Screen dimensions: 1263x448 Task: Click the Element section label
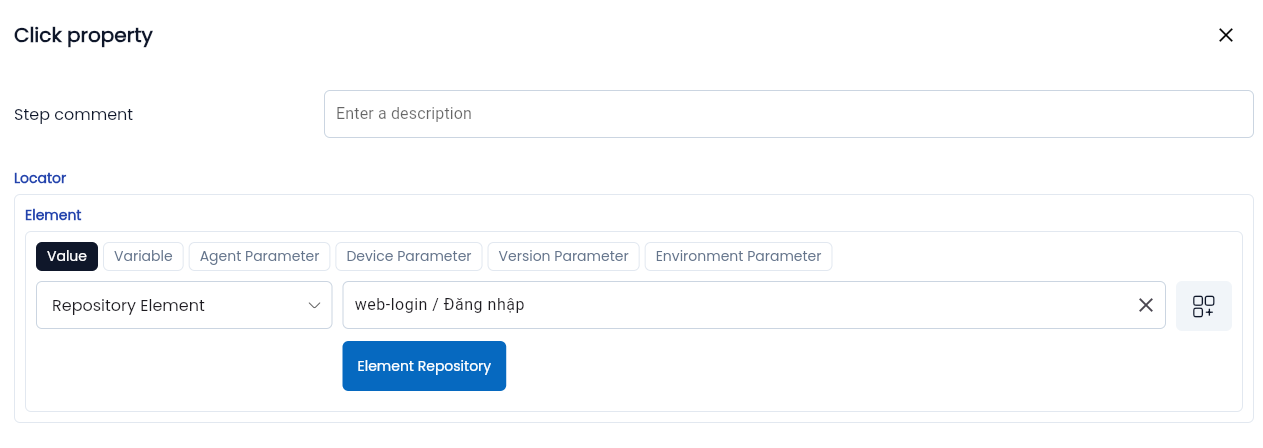53,215
